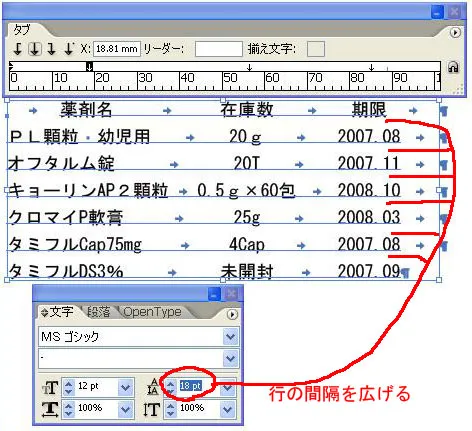
Task: Select the center-justified tab icon
Action: coord(35,49)
